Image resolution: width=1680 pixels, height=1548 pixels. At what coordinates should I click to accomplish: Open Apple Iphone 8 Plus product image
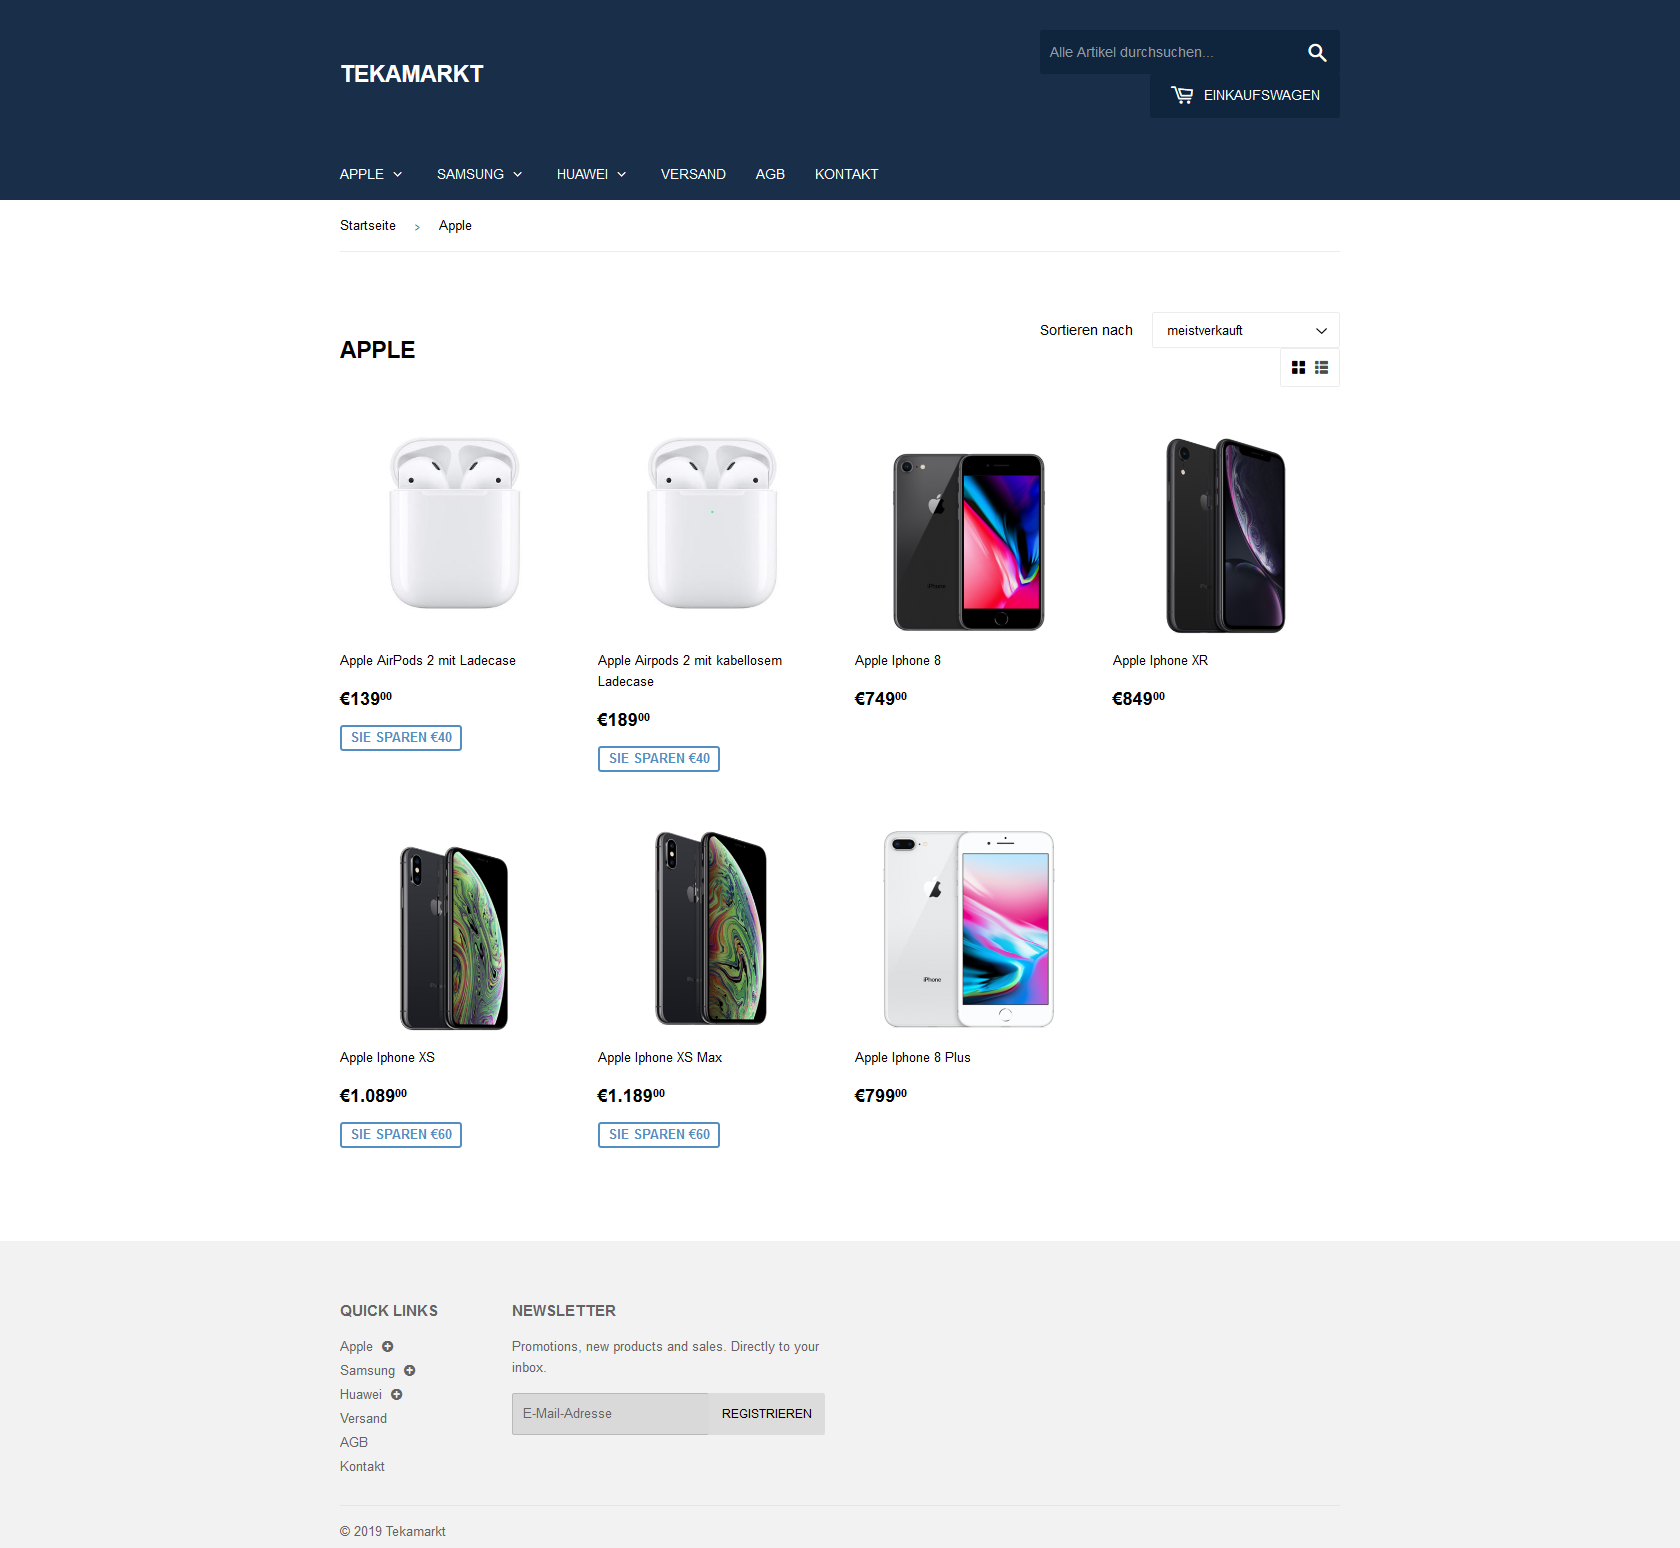969,929
